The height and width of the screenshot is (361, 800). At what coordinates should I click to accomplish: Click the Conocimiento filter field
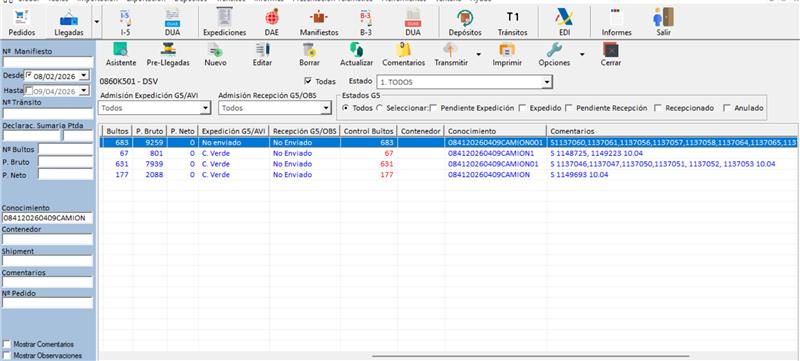48,218
